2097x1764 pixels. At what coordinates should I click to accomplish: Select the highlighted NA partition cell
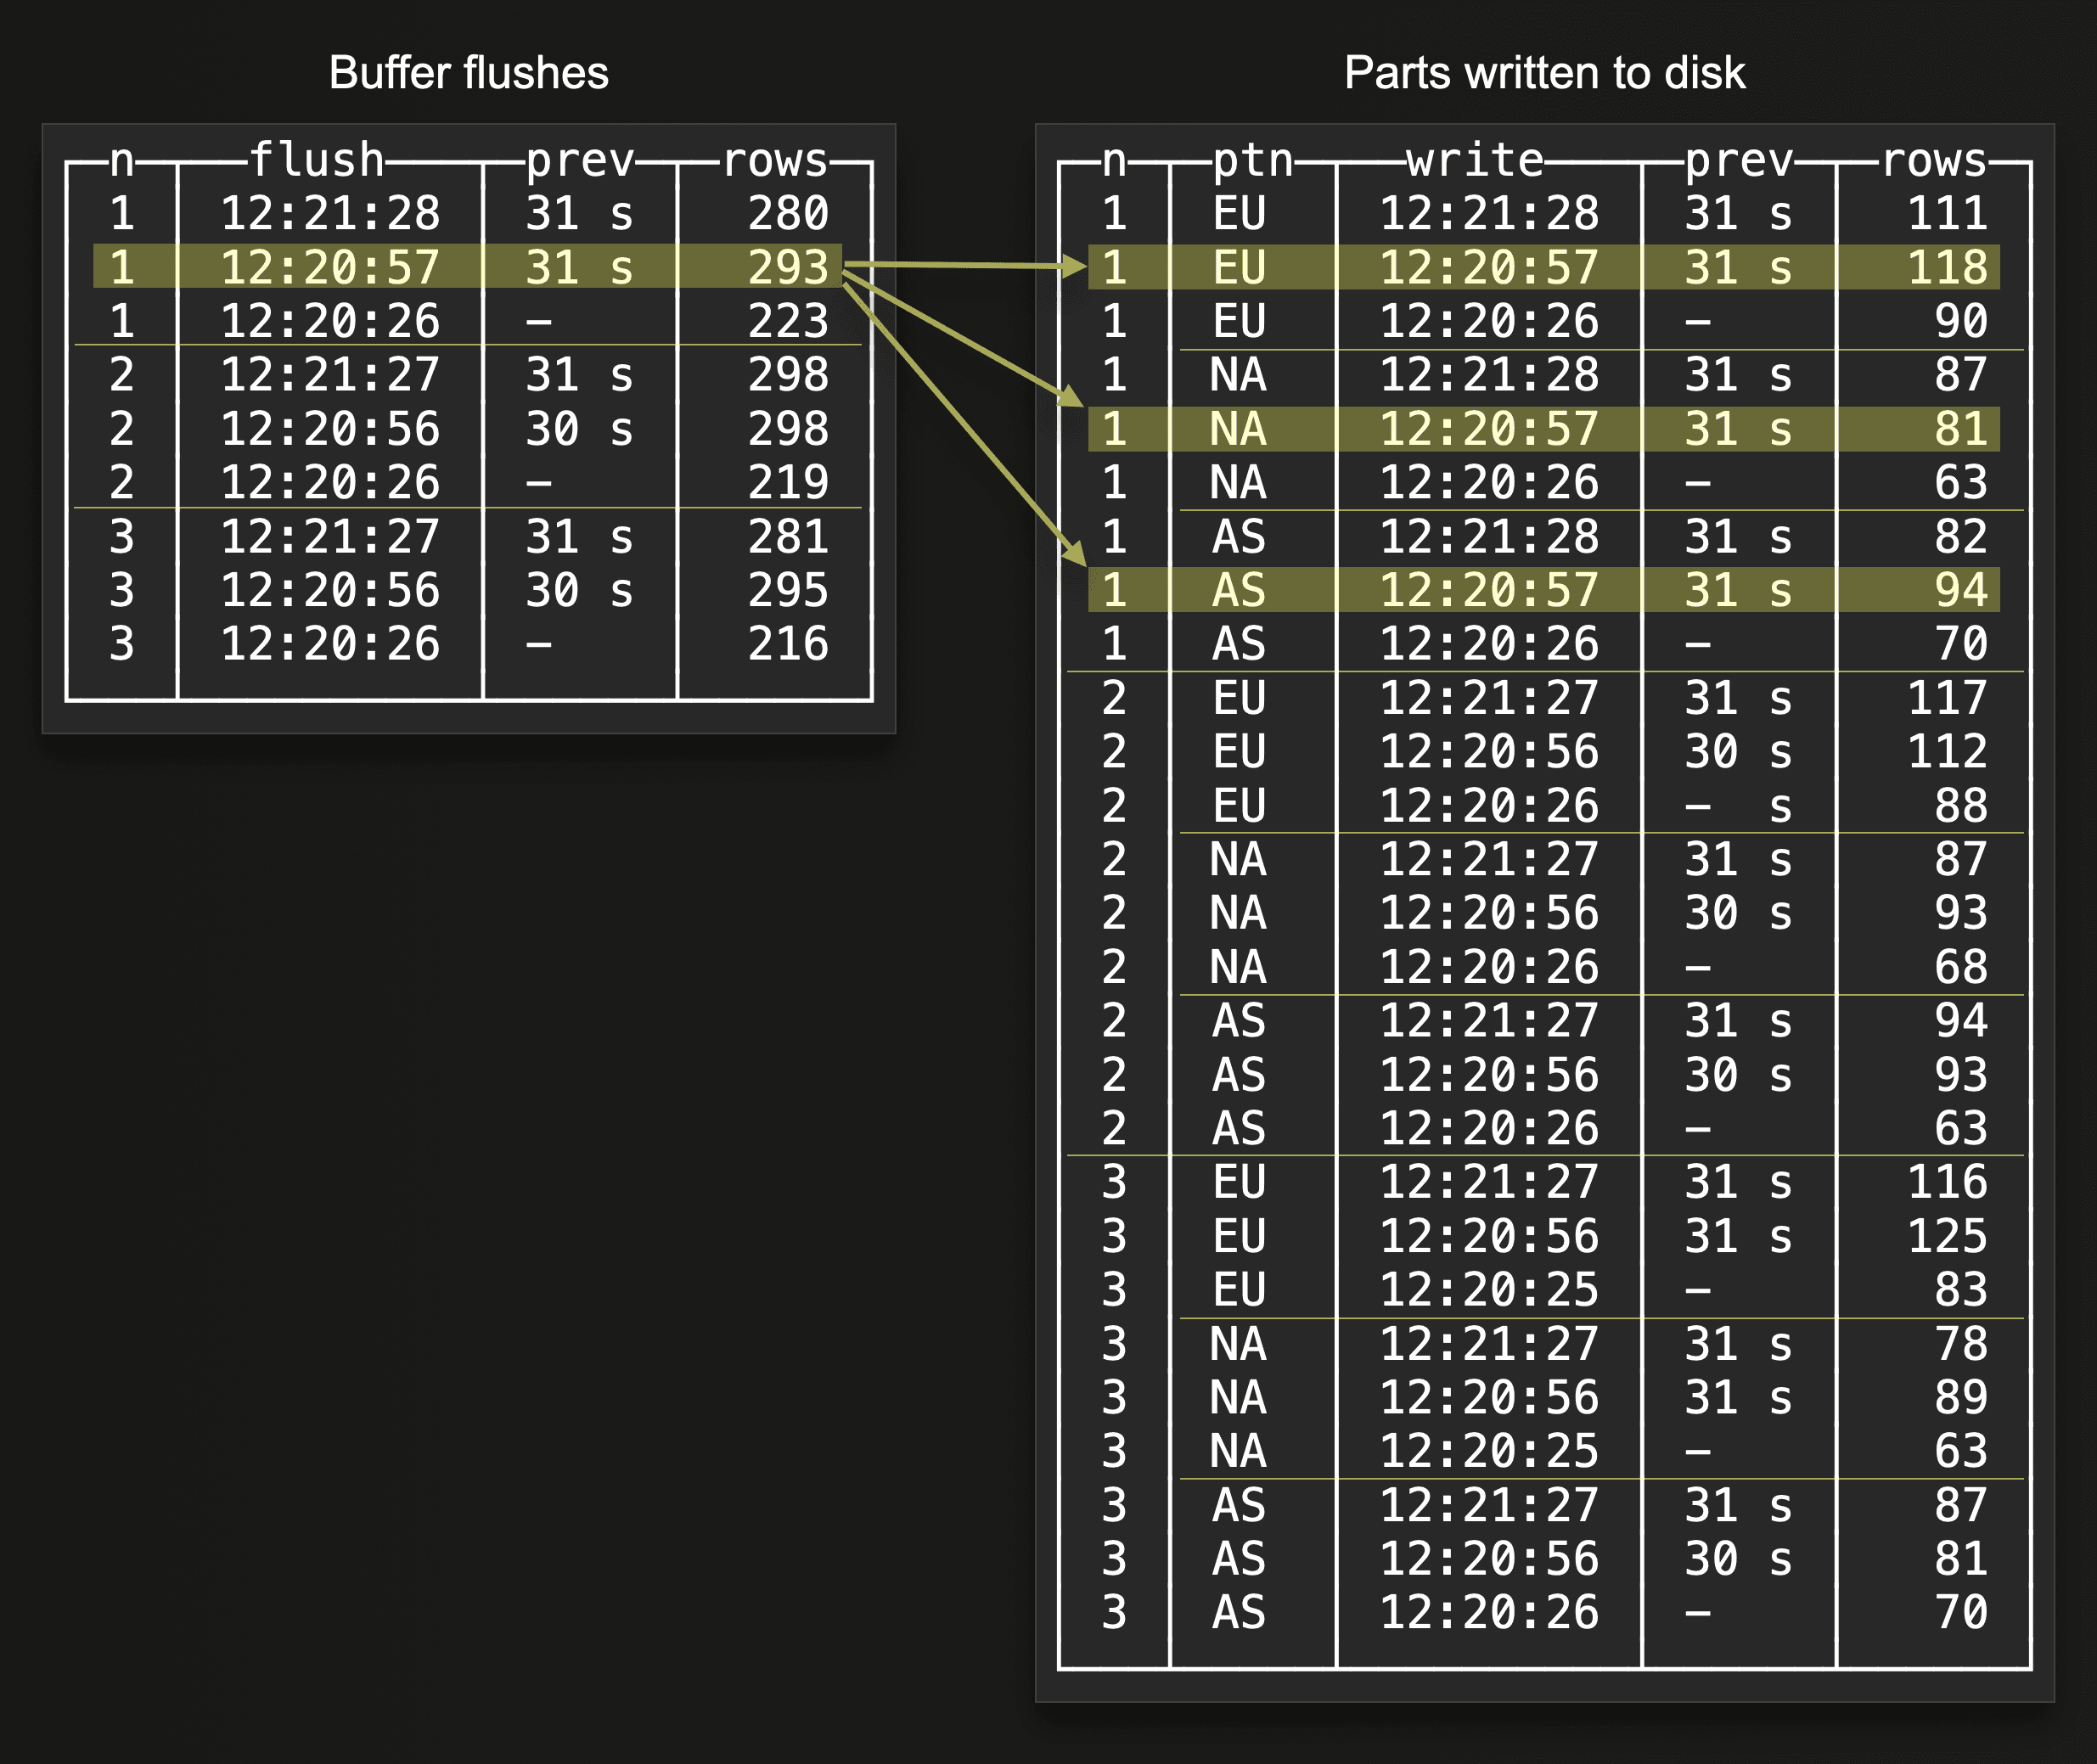(1239, 429)
